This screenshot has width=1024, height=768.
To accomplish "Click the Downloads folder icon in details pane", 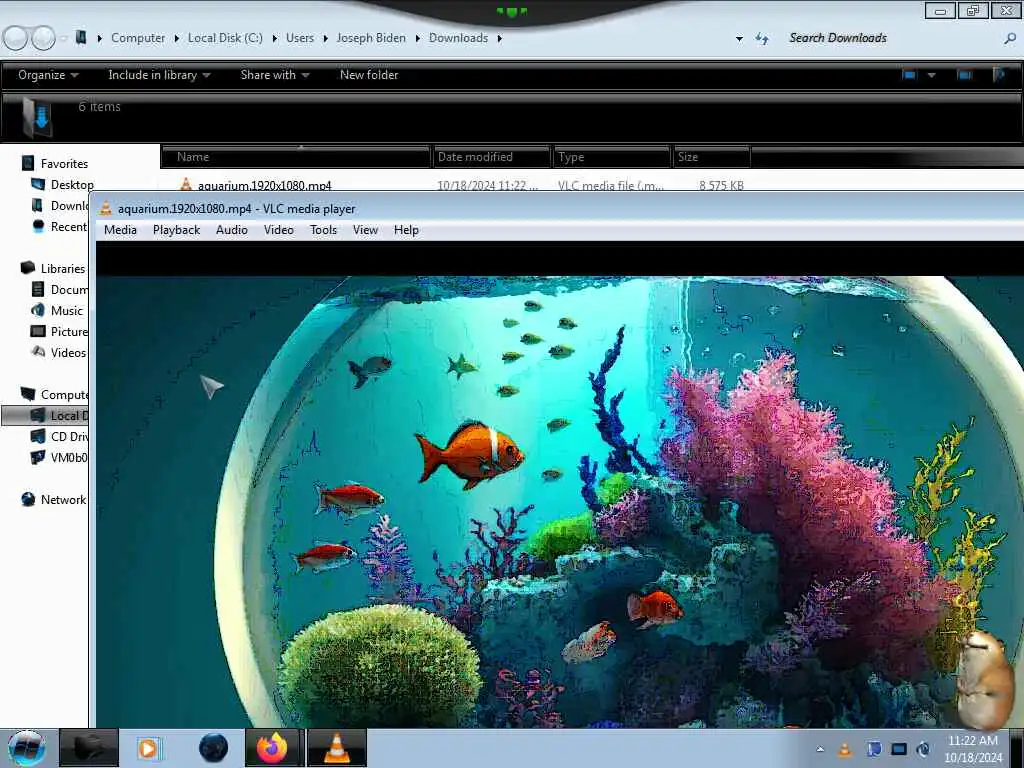I will (x=37, y=117).
